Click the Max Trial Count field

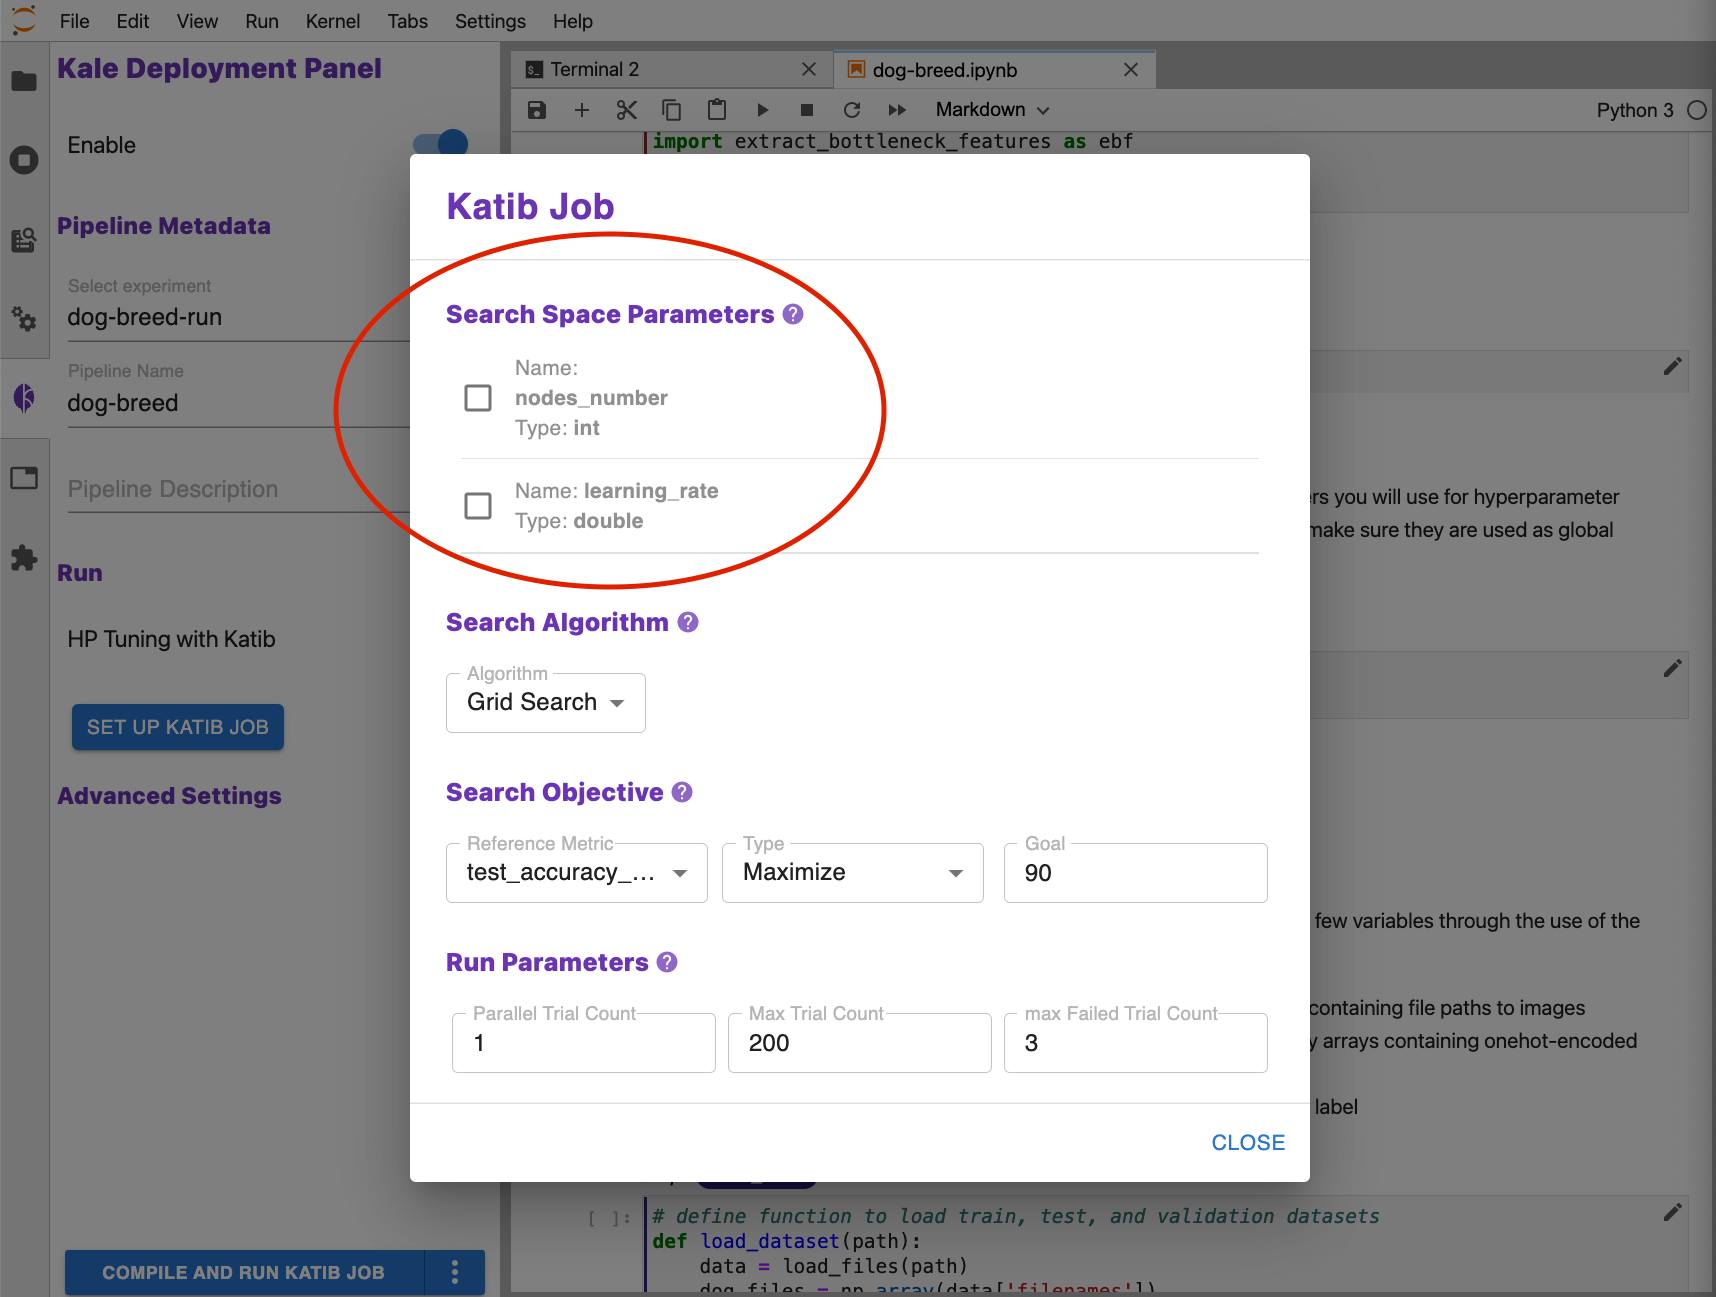pos(860,1043)
